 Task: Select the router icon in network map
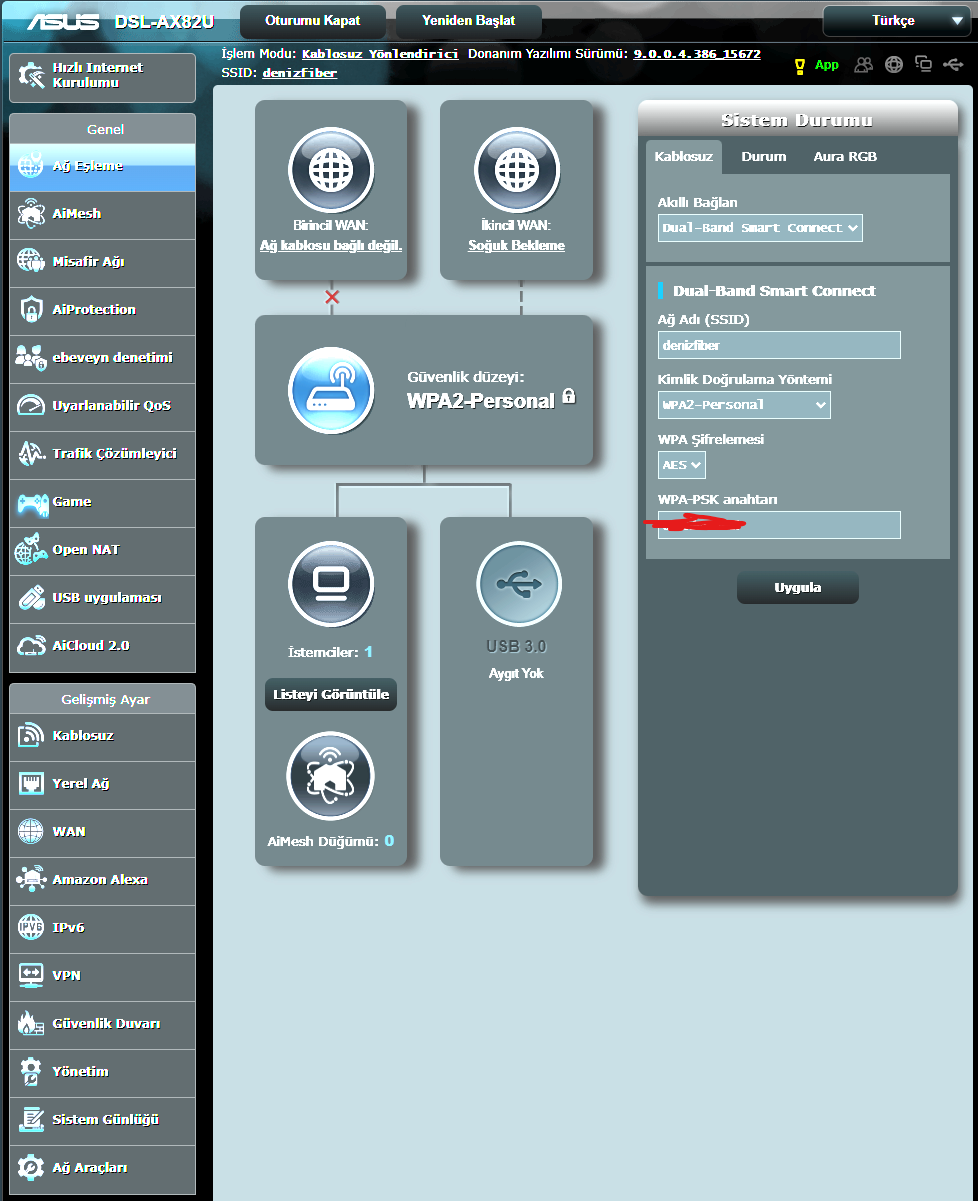click(331, 390)
